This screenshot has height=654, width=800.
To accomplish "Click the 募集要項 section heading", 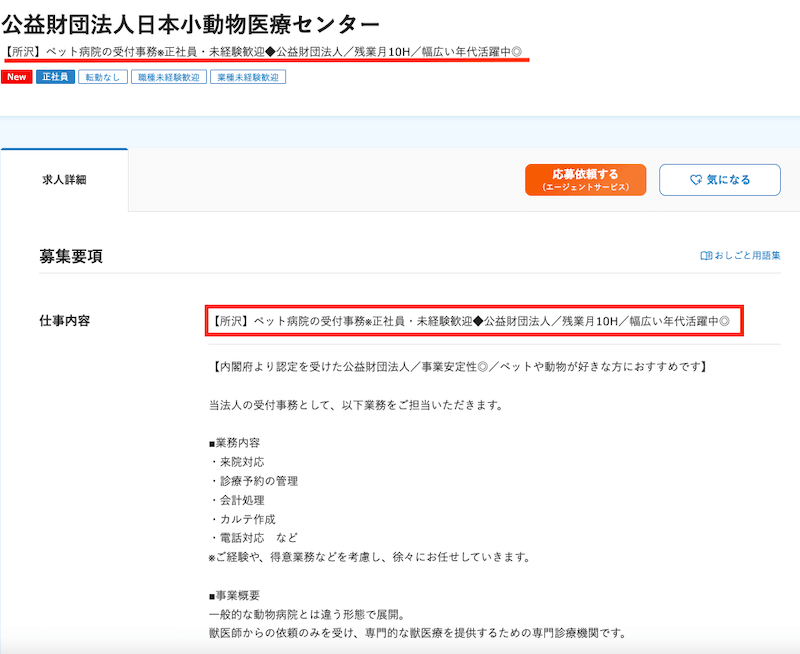I will tap(71, 256).
